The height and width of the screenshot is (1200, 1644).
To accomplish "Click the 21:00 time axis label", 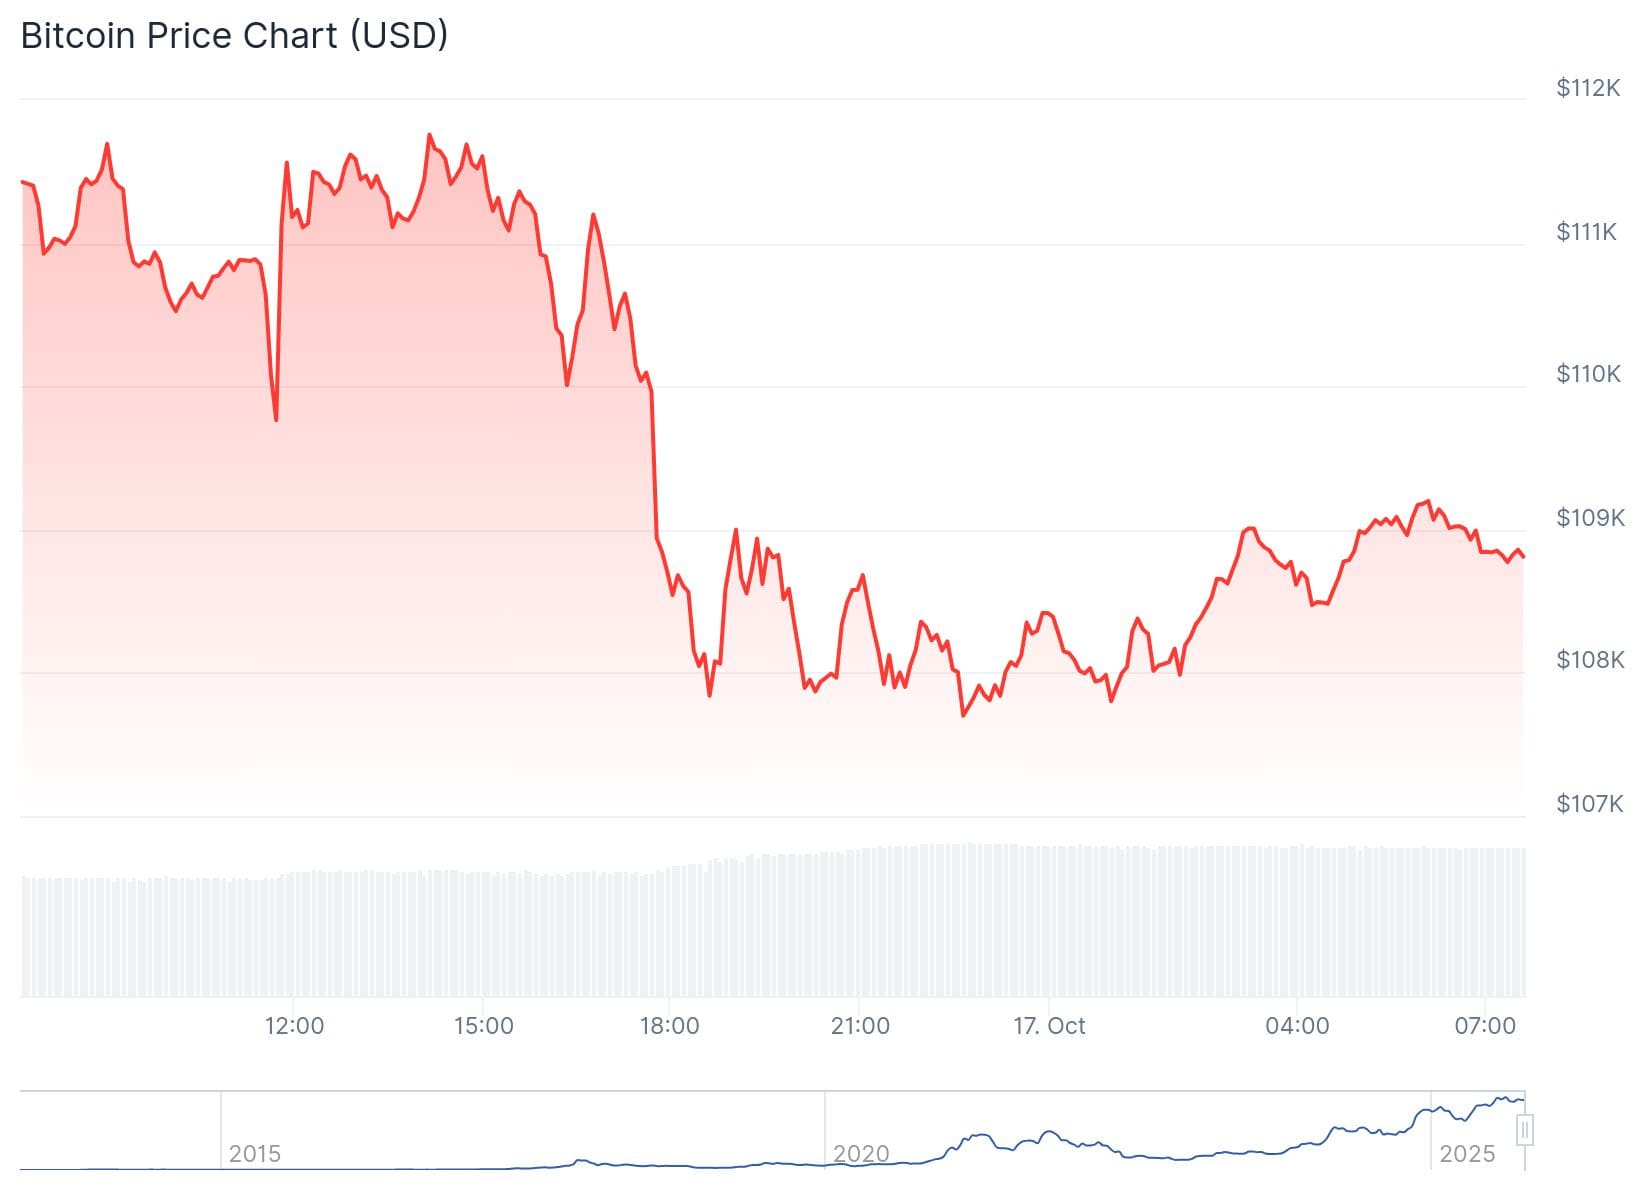I will click(x=860, y=1026).
